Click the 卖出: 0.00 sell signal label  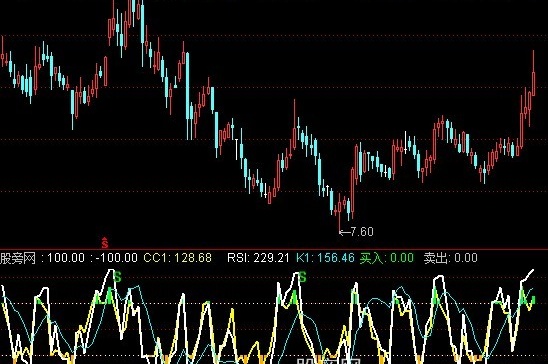pyautogui.click(x=450, y=258)
